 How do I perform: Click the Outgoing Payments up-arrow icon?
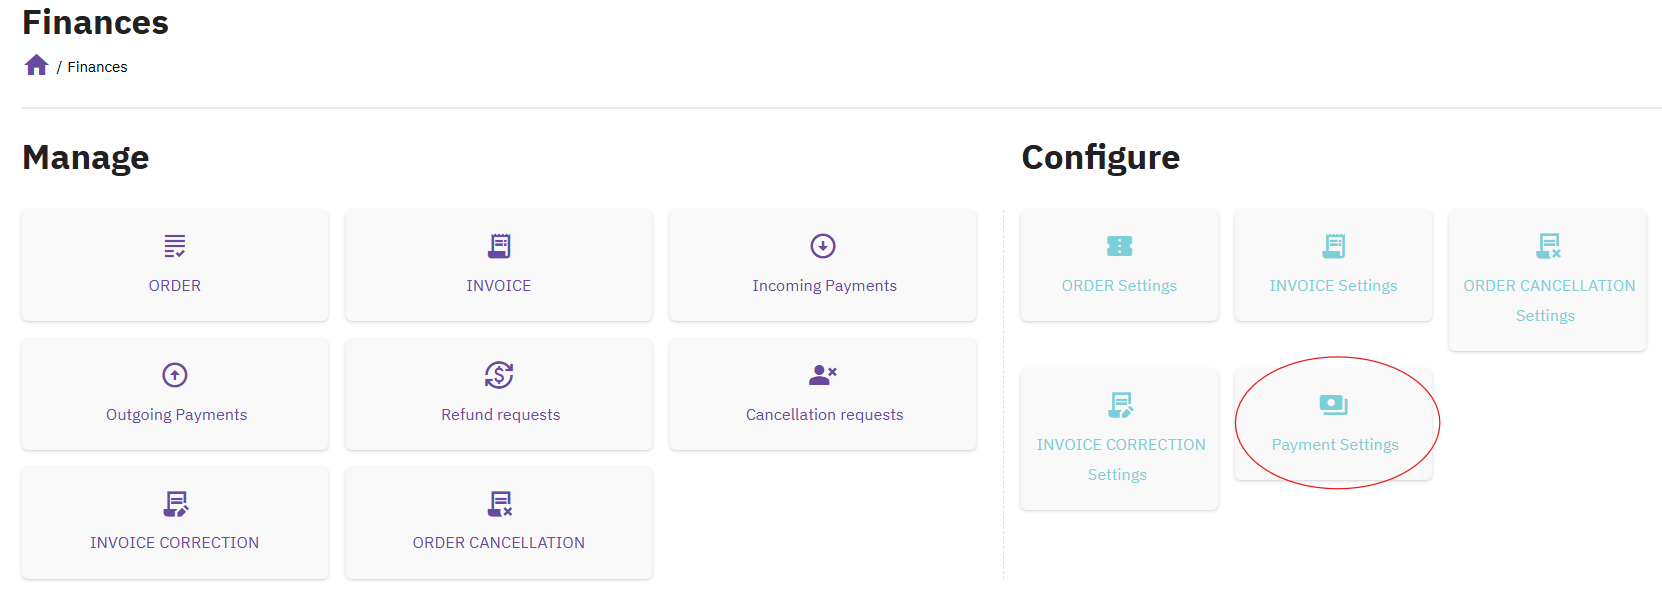tap(175, 375)
